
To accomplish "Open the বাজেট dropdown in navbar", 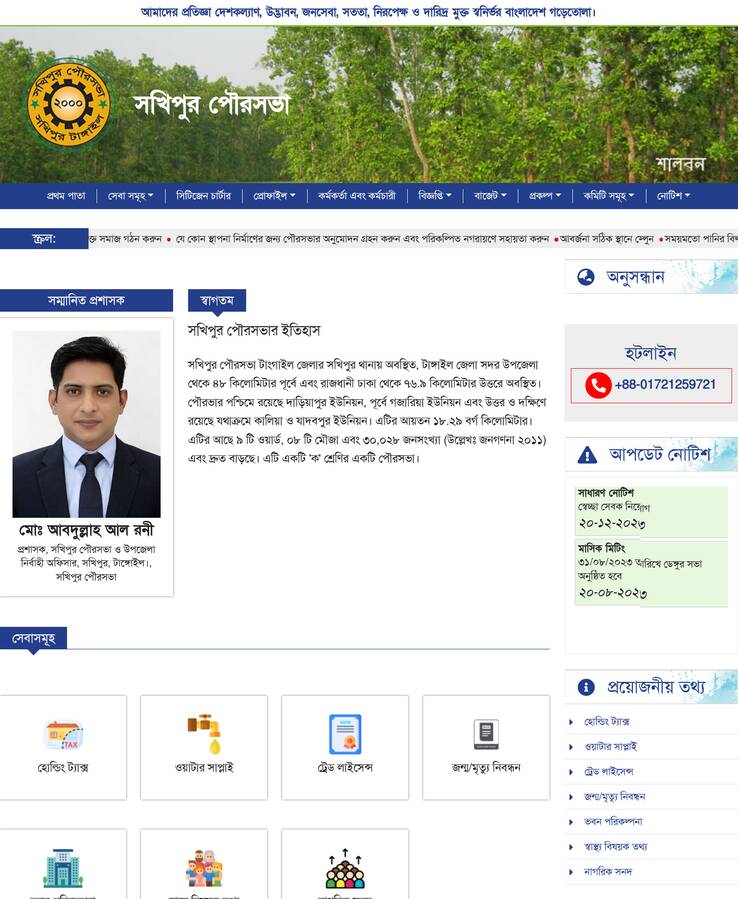I will click(490, 196).
